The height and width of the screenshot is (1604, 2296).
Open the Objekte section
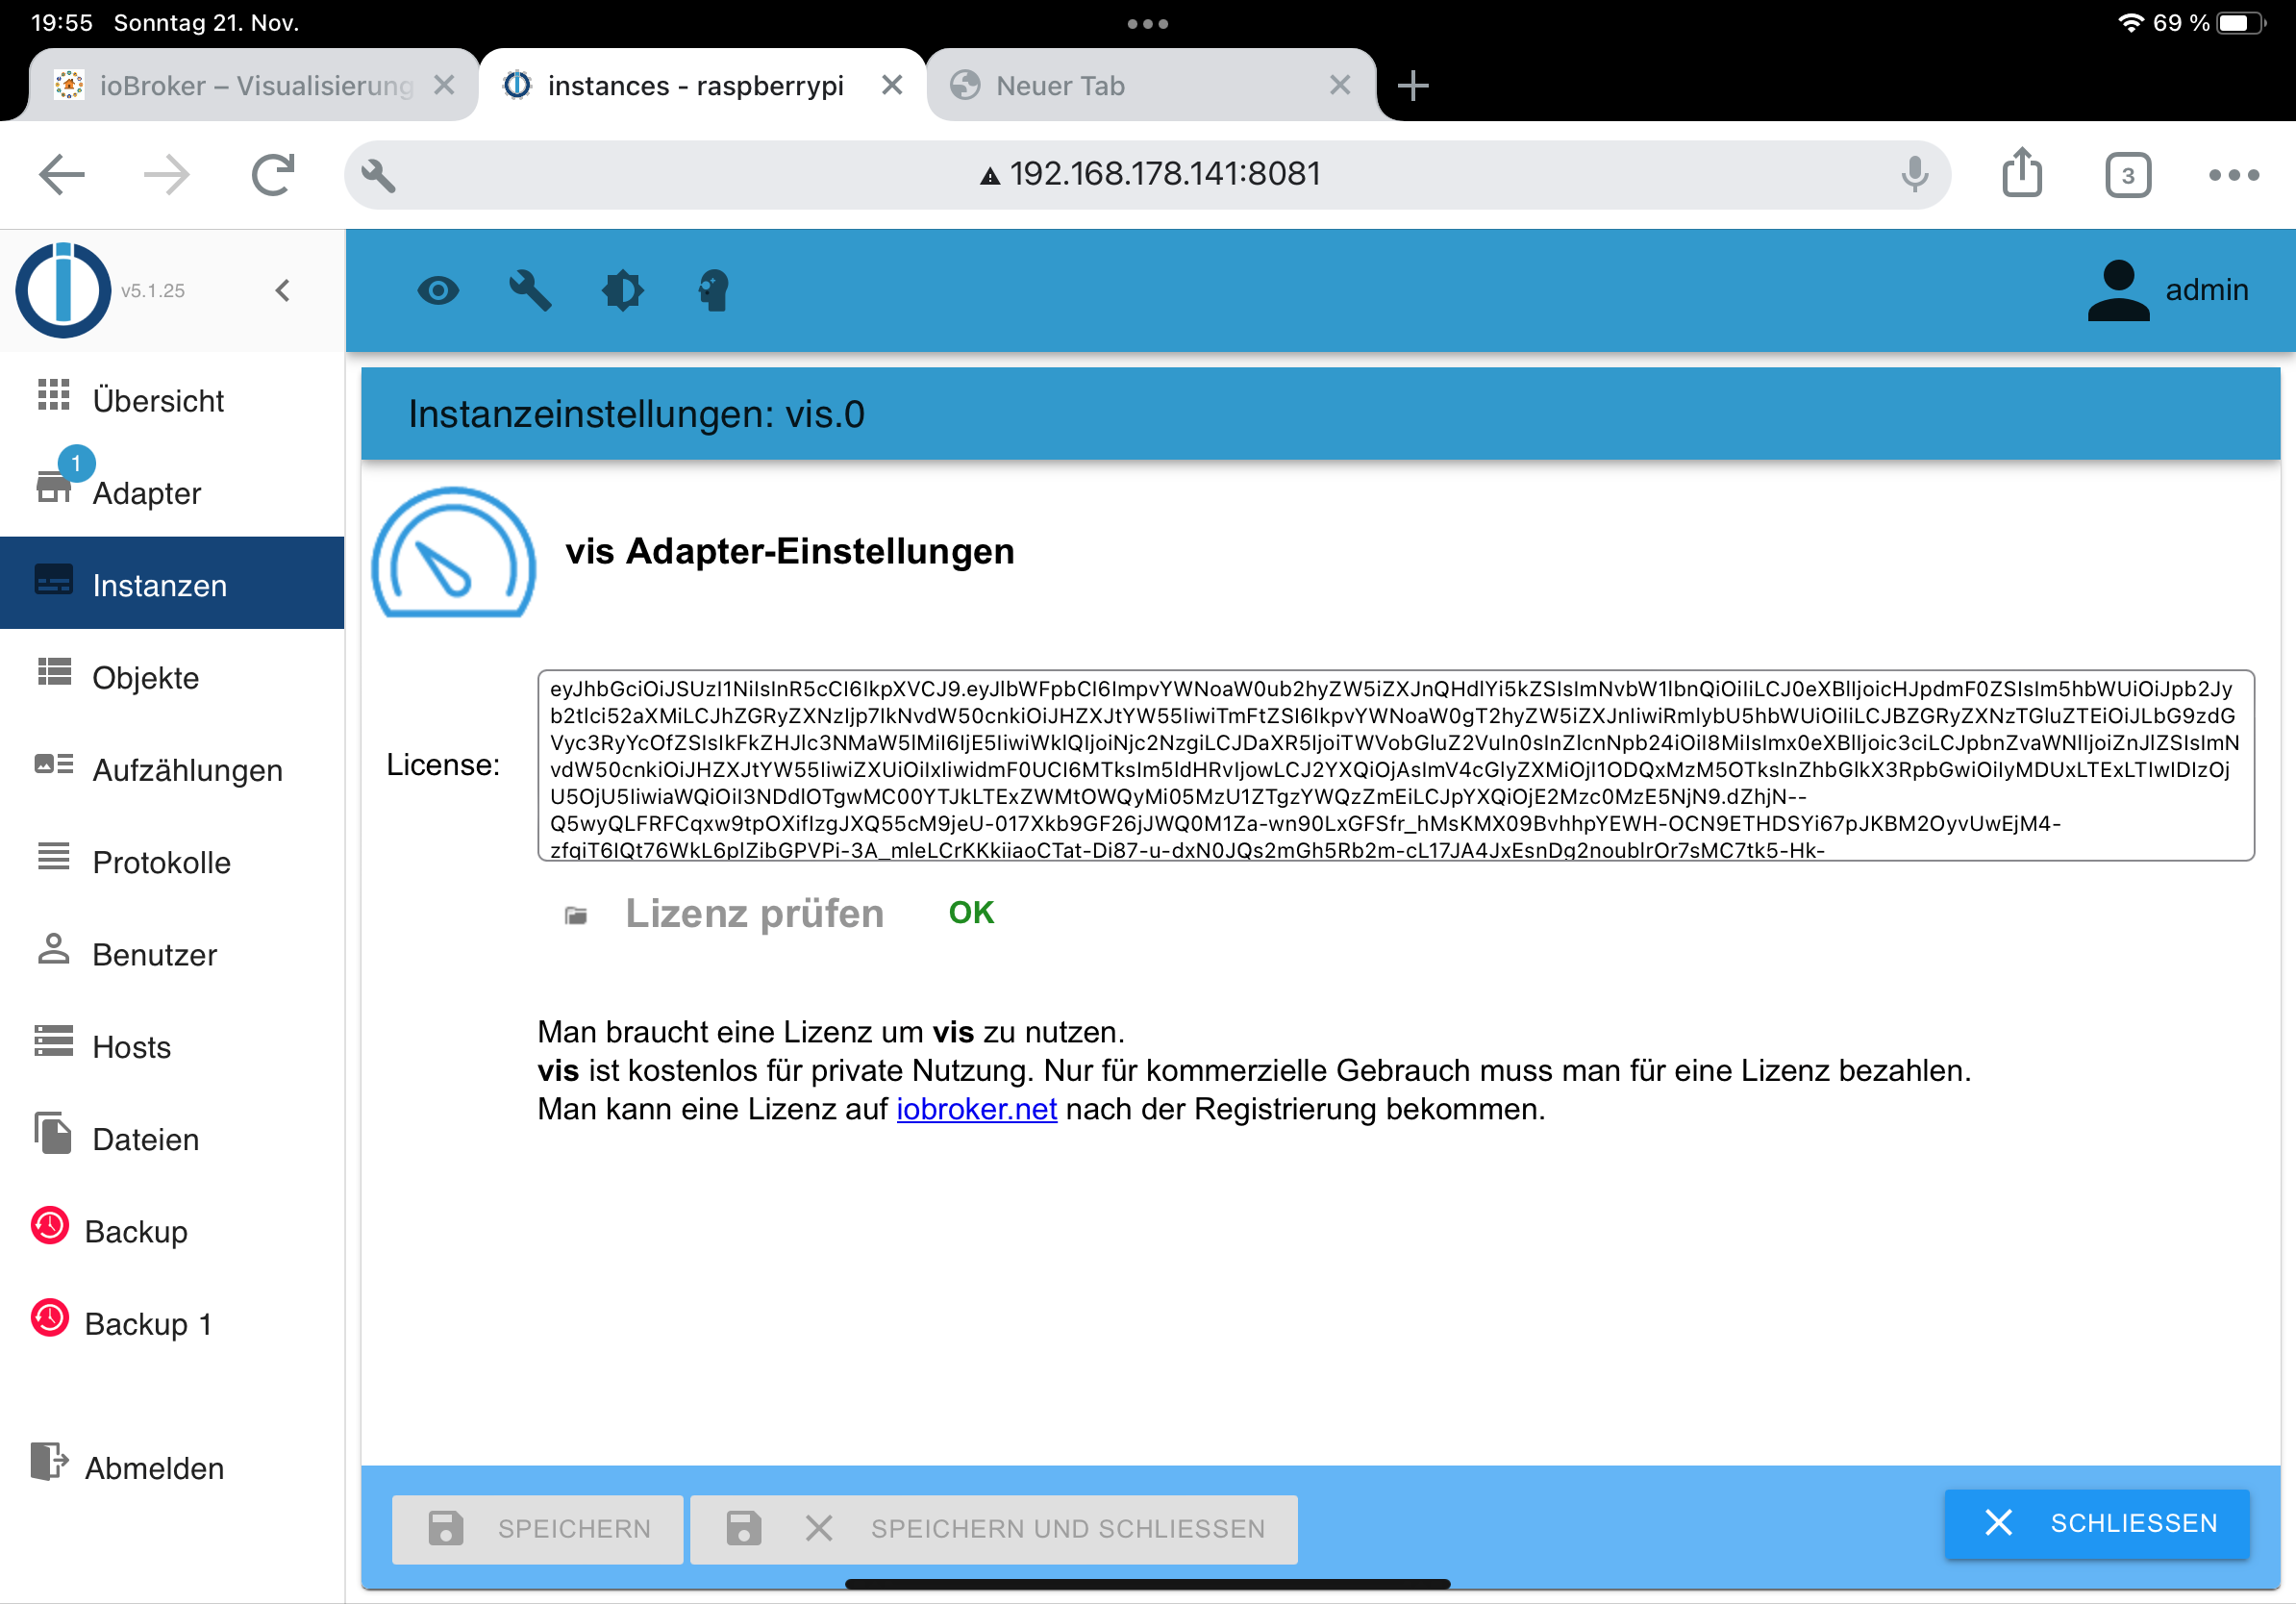[x=146, y=678]
